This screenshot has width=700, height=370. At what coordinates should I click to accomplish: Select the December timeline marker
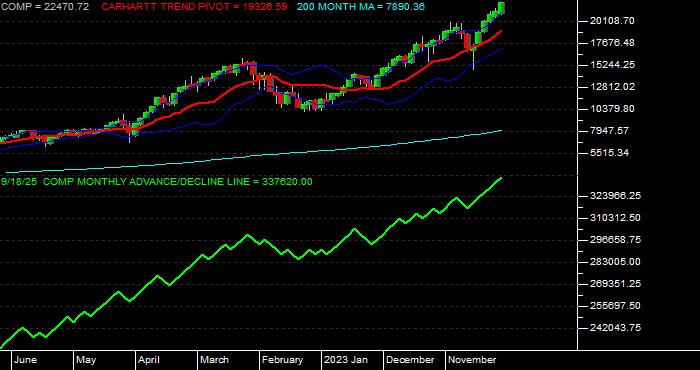410,360
